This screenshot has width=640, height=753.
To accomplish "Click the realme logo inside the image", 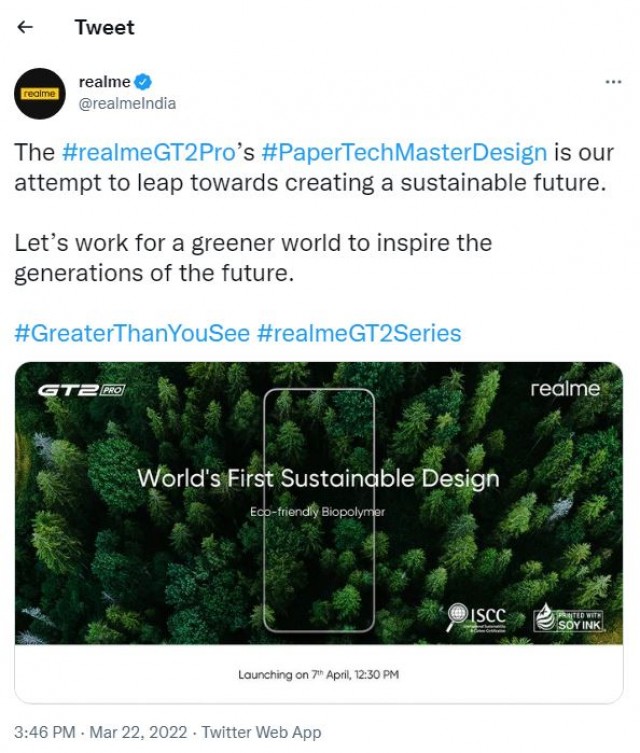I will coord(565,389).
